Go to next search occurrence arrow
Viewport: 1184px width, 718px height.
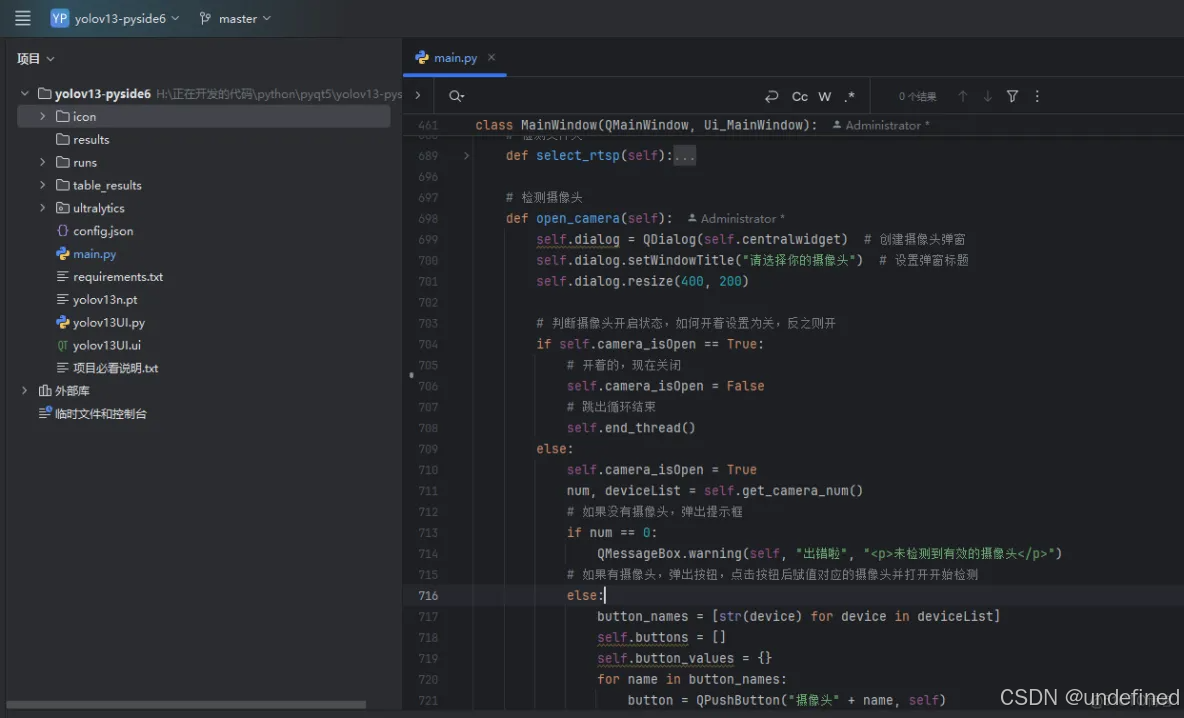(987, 96)
